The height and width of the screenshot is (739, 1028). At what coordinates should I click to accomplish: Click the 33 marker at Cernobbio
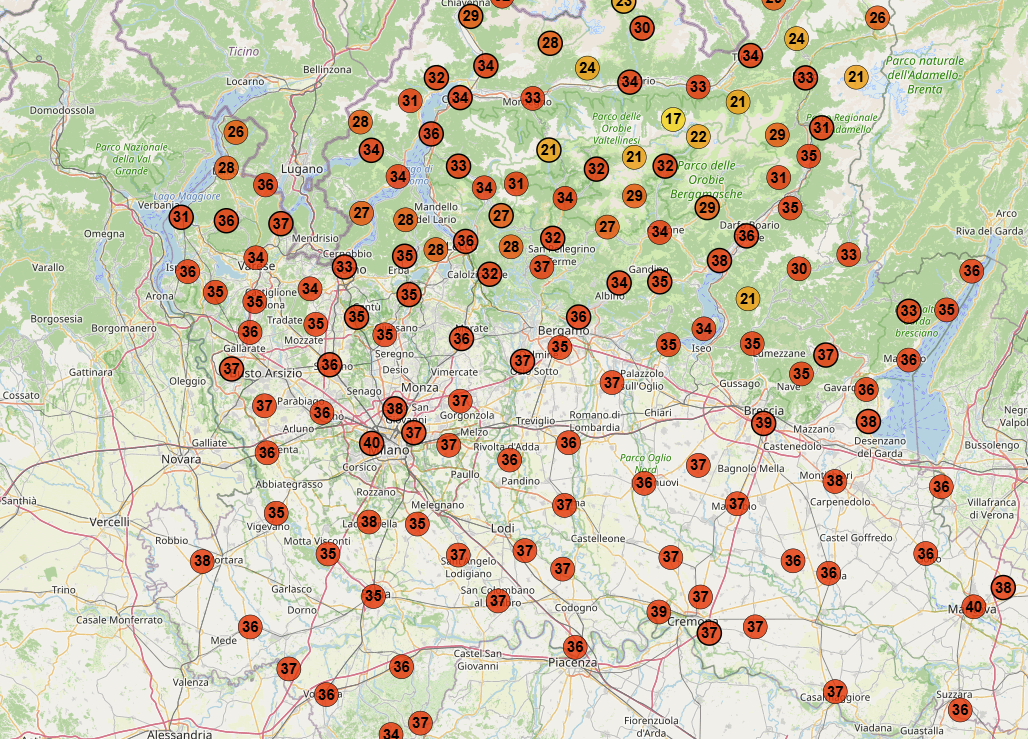[344, 268]
